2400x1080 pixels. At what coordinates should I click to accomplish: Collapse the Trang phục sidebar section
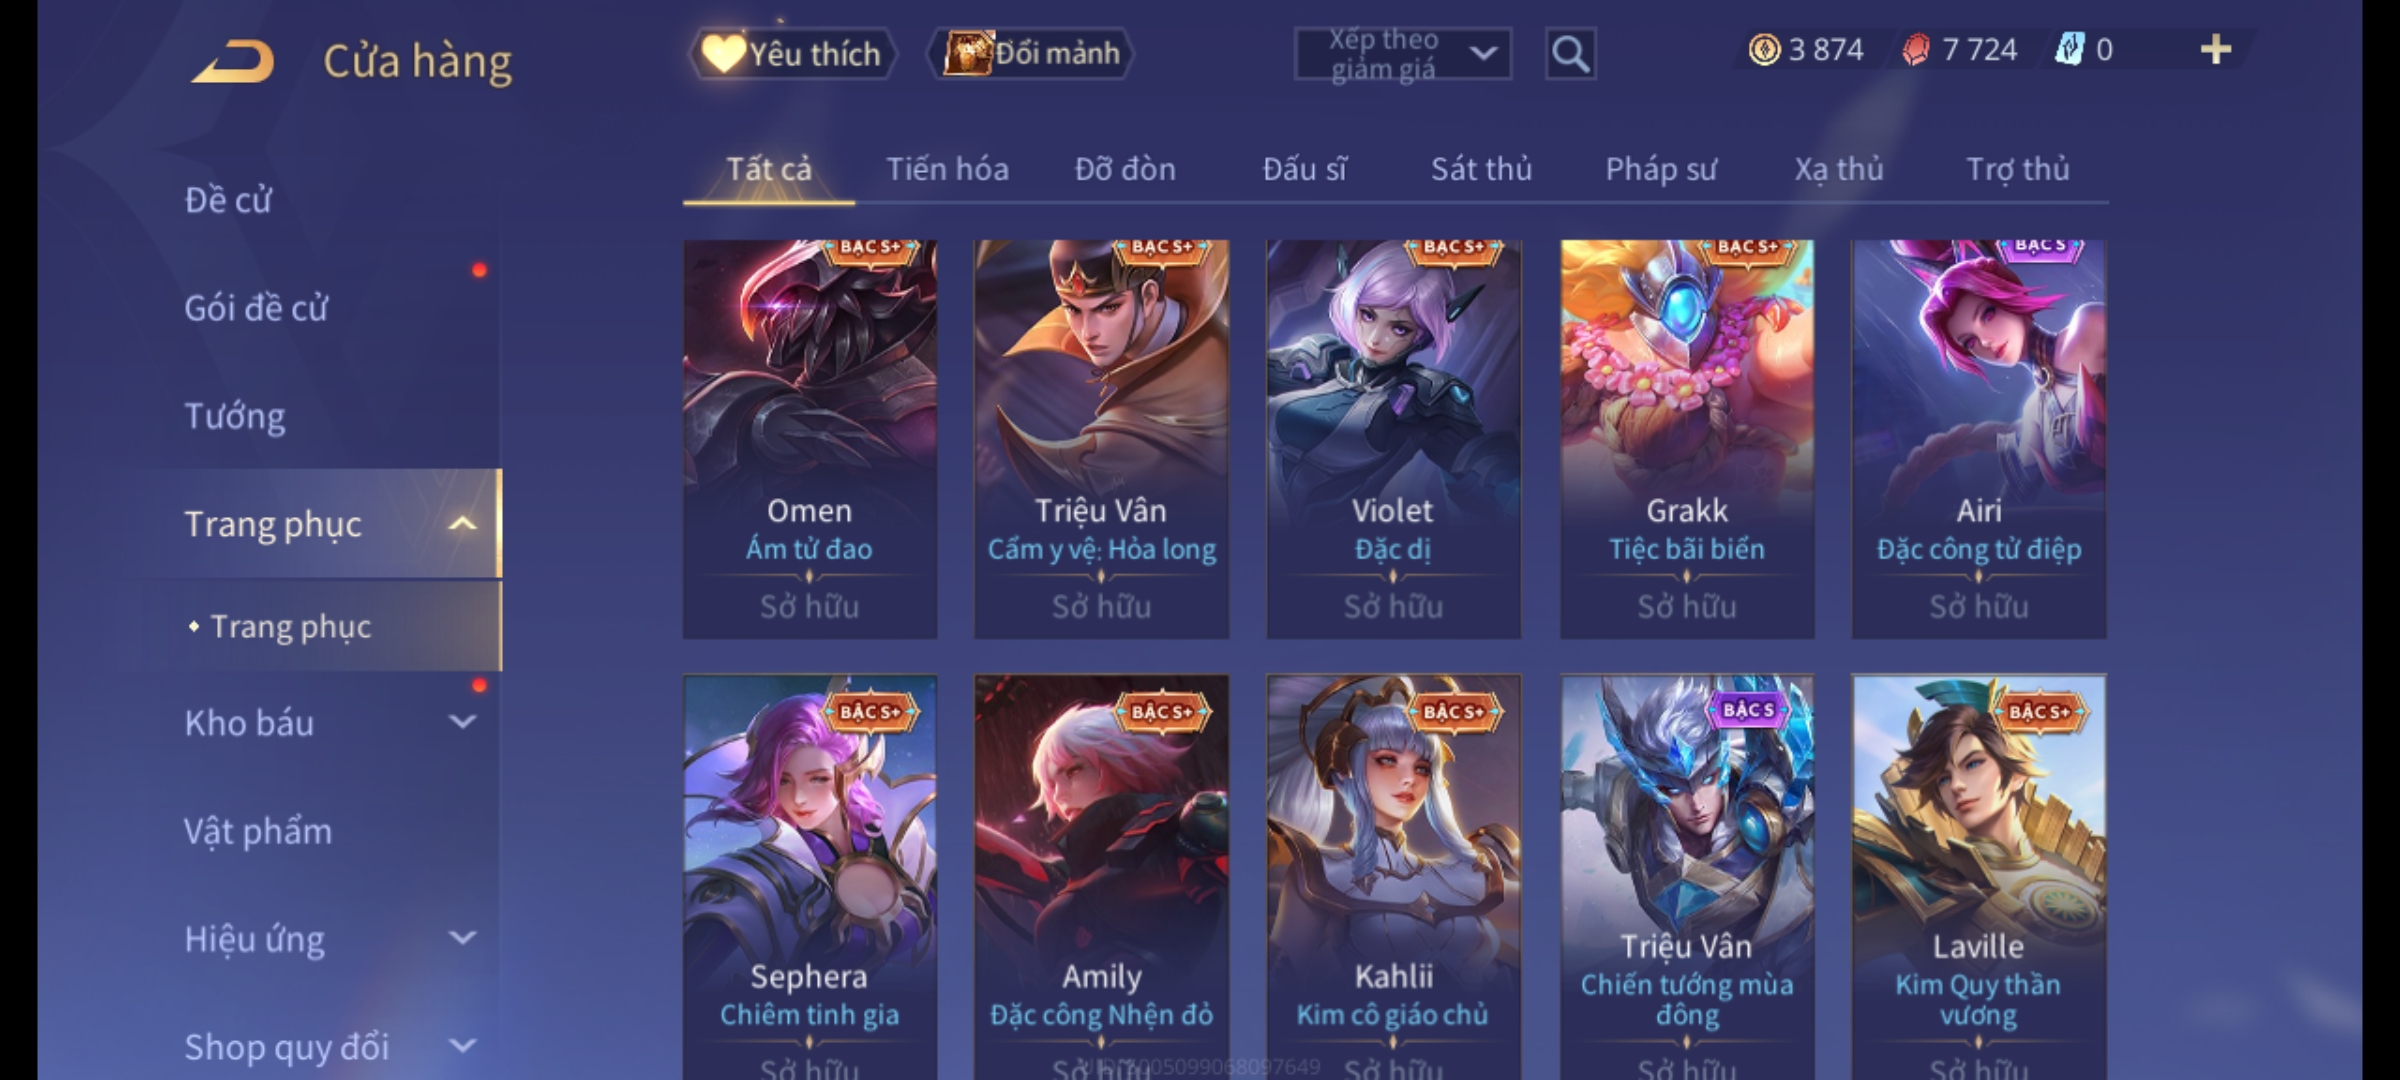tap(462, 524)
